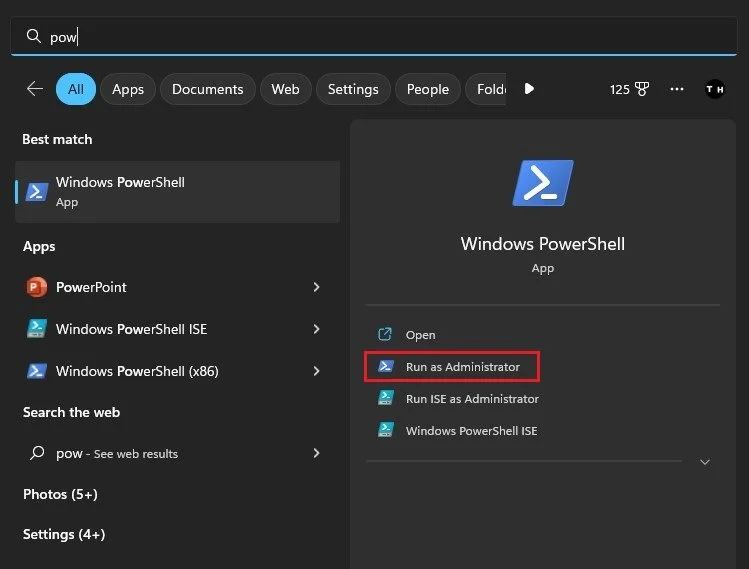Viewport: 749px width, 569px height.
Task: Show more filters with the play arrow
Action: coord(529,88)
